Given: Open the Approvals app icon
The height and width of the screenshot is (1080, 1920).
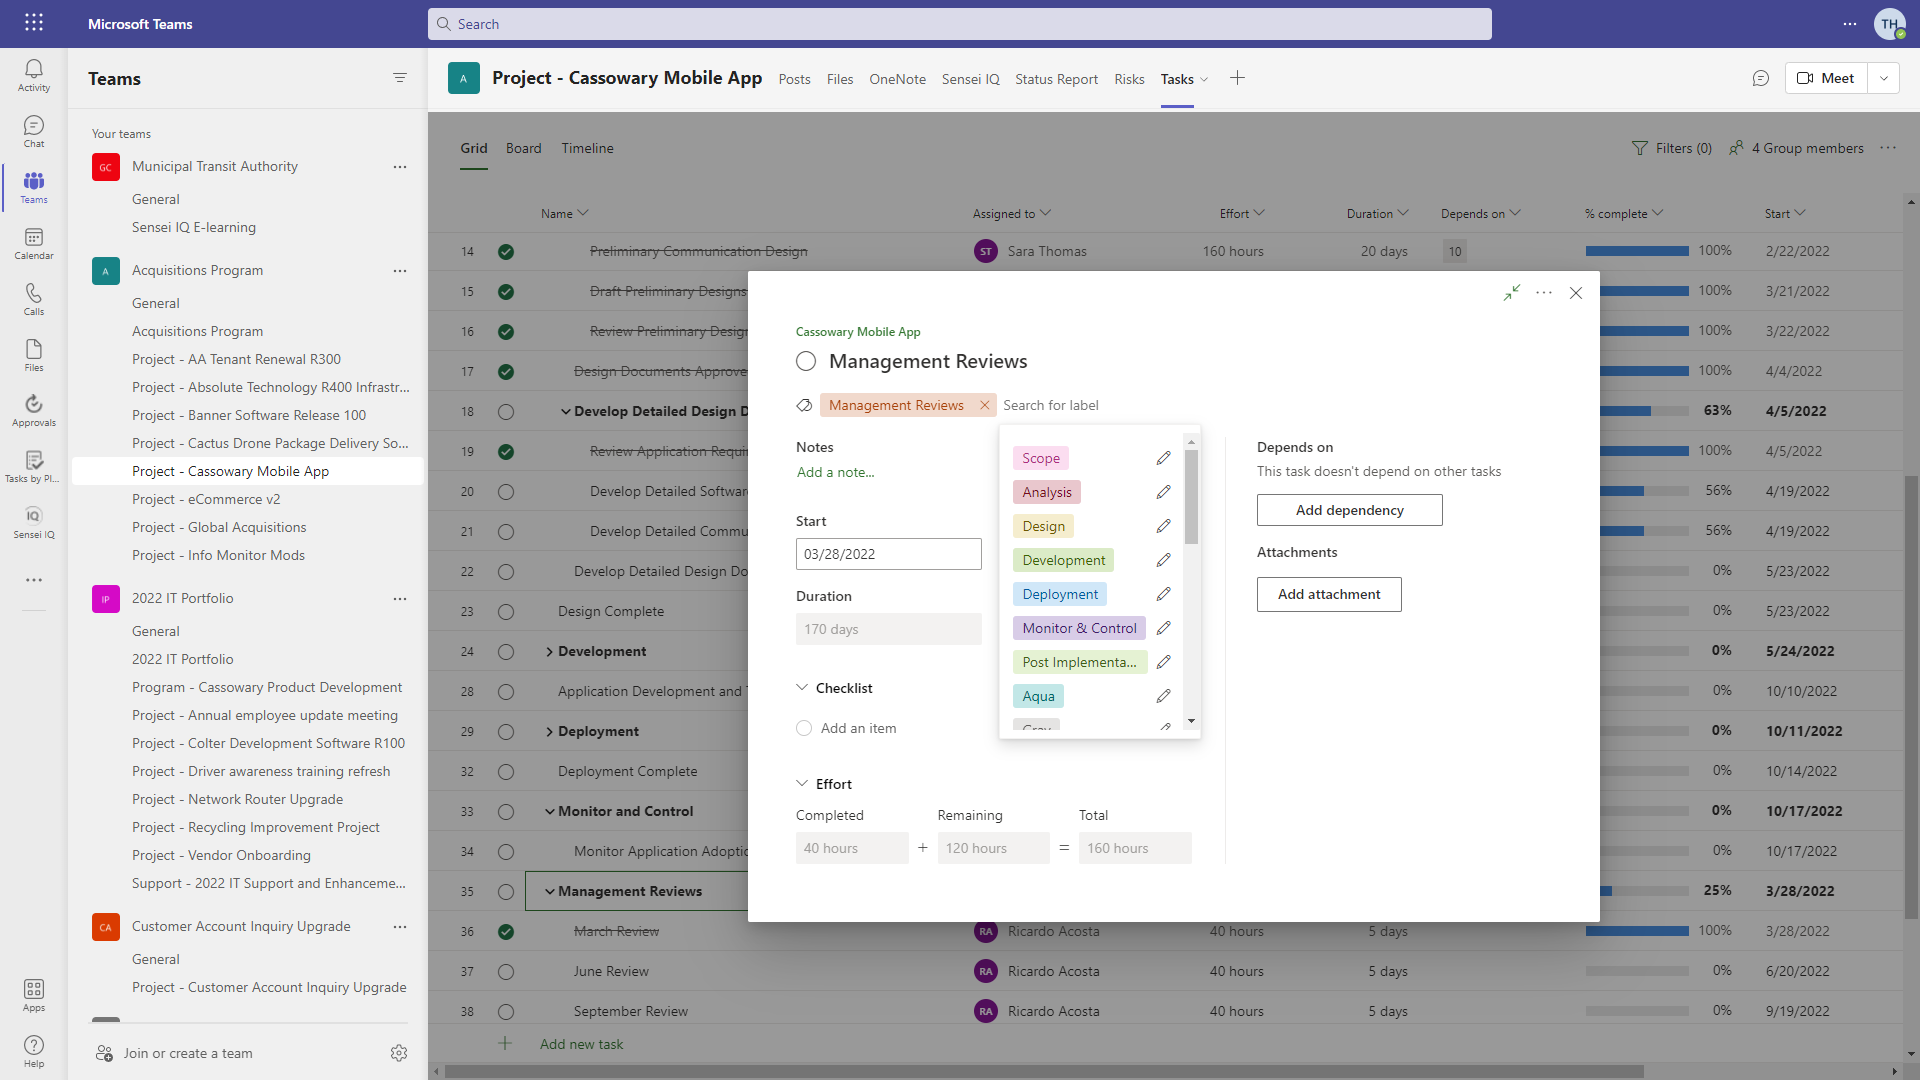Looking at the screenshot, I should tap(33, 410).
